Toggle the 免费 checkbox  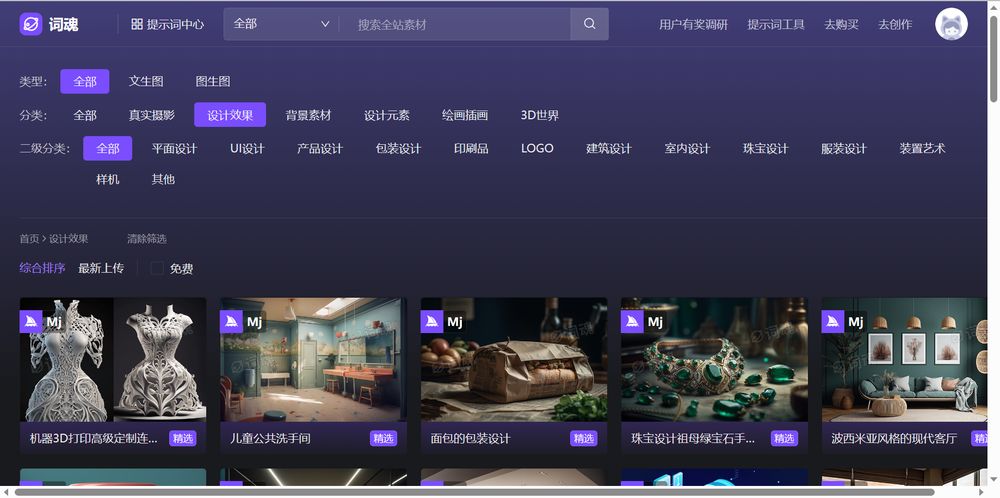tap(157, 268)
